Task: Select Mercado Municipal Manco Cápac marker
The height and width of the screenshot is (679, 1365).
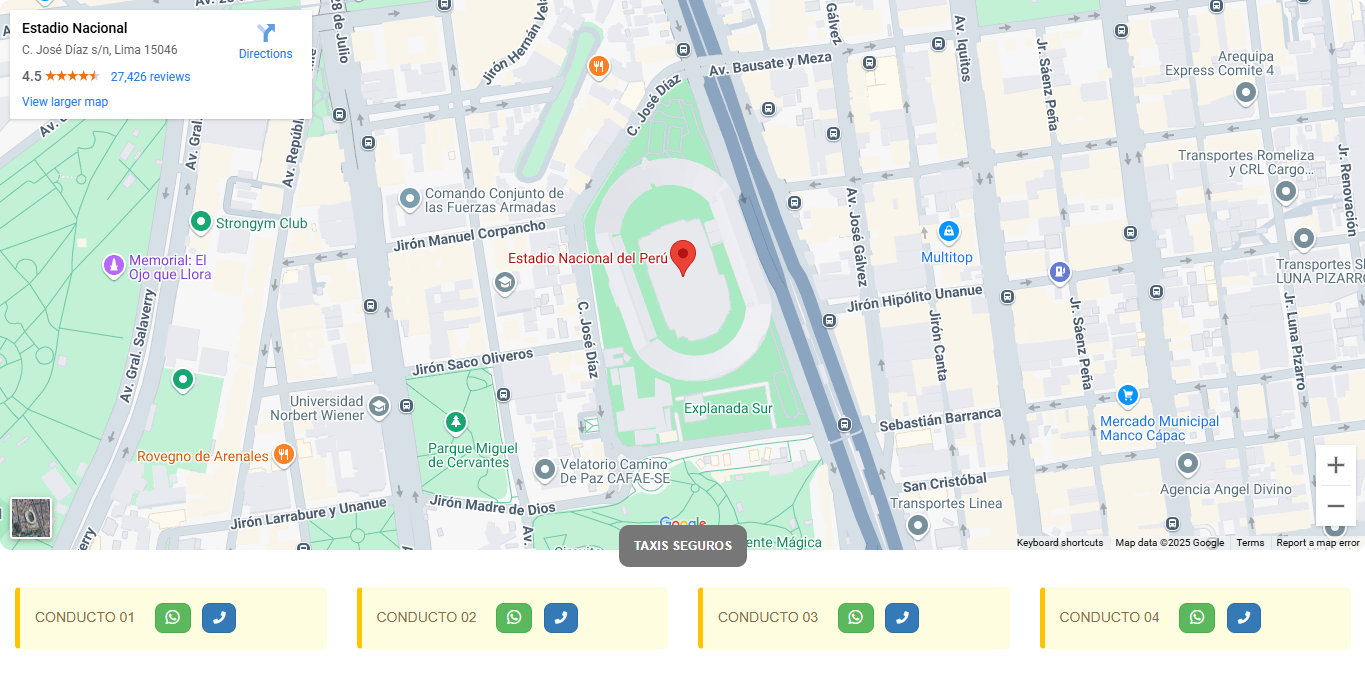Action: click(1128, 396)
